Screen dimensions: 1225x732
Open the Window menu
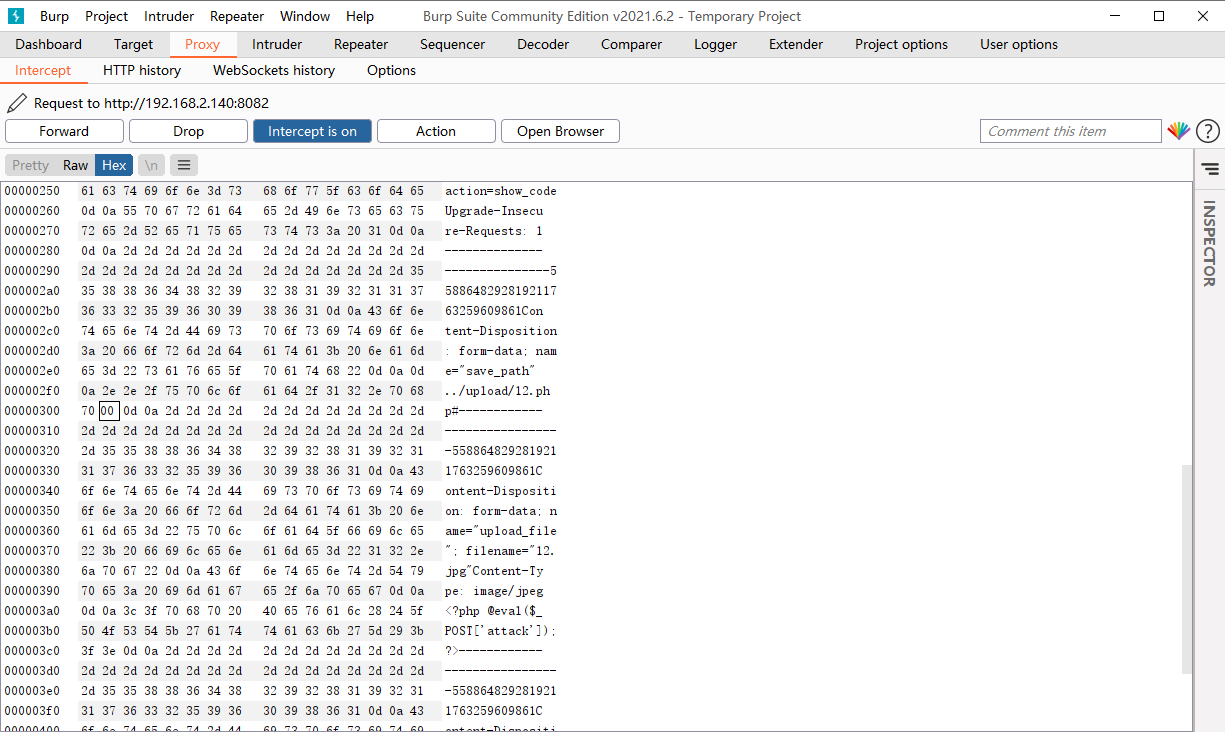coord(305,16)
